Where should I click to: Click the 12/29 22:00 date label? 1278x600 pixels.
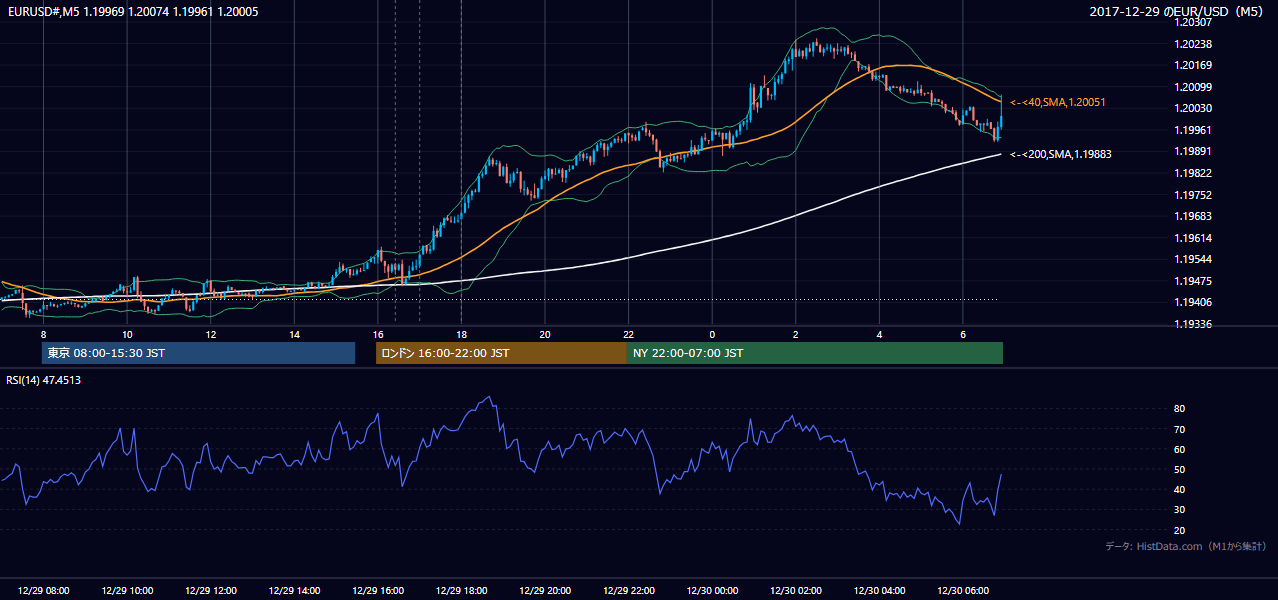coord(629,591)
